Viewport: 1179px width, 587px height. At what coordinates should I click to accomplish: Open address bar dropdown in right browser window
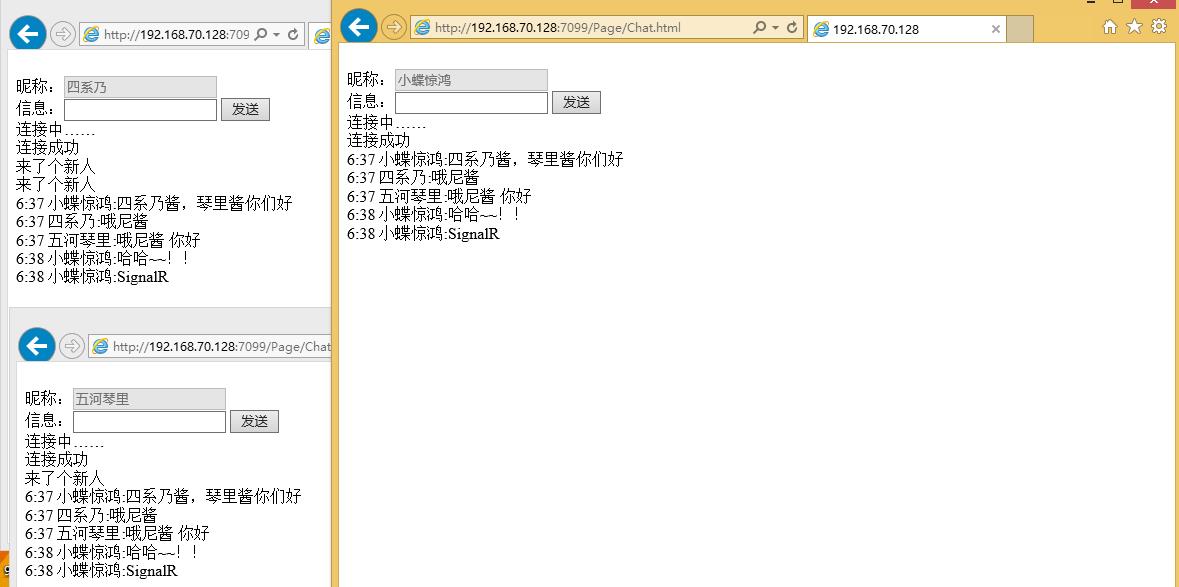[x=775, y=29]
